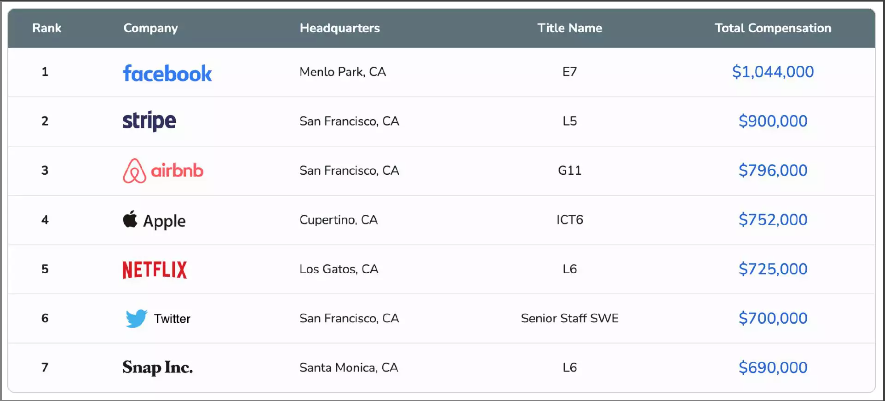
Task: Sort by the Company column header
Action: 151,28
